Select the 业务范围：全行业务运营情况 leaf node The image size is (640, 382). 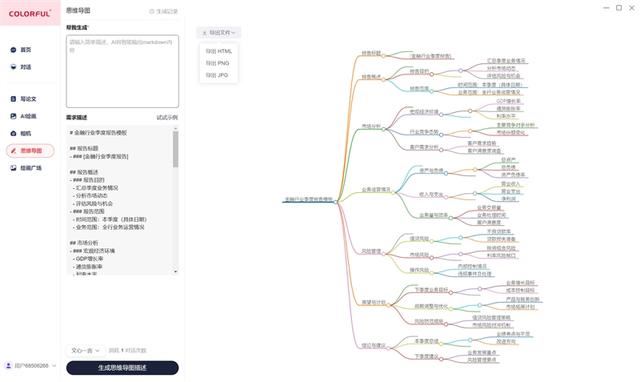pyautogui.click(x=489, y=93)
